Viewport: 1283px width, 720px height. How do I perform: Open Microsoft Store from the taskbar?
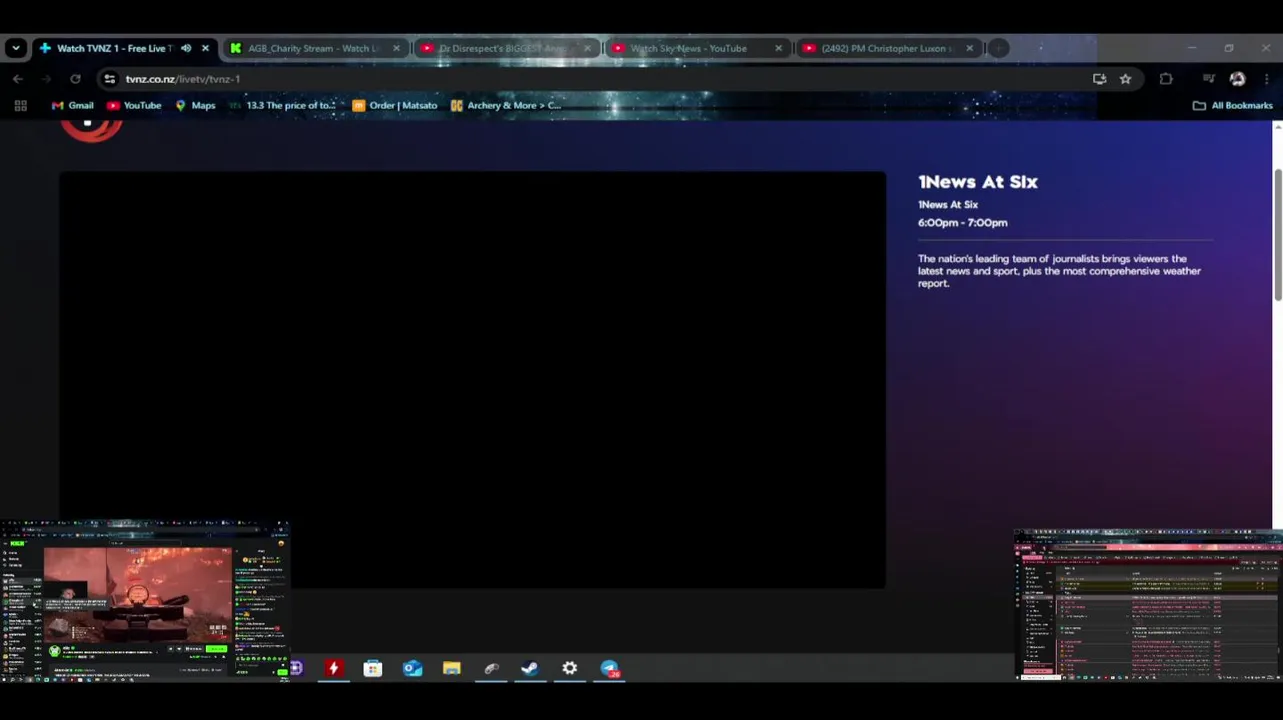click(373, 668)
